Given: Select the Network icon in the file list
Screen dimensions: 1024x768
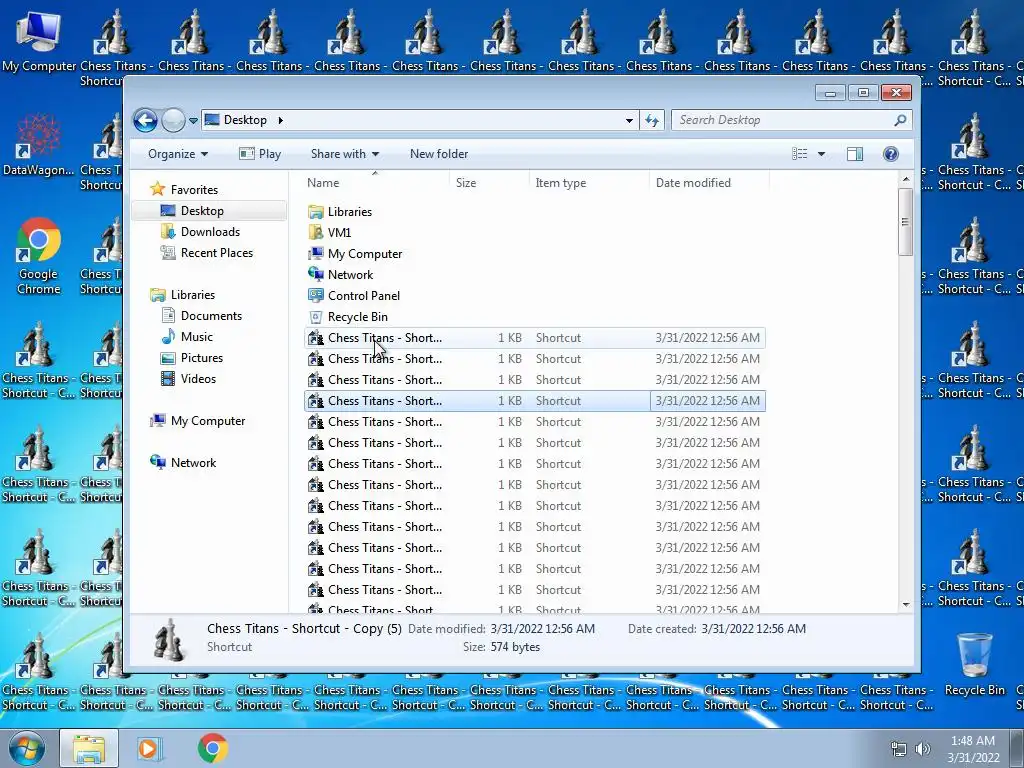Looking at the screenshot, I should tap(316, 274).
